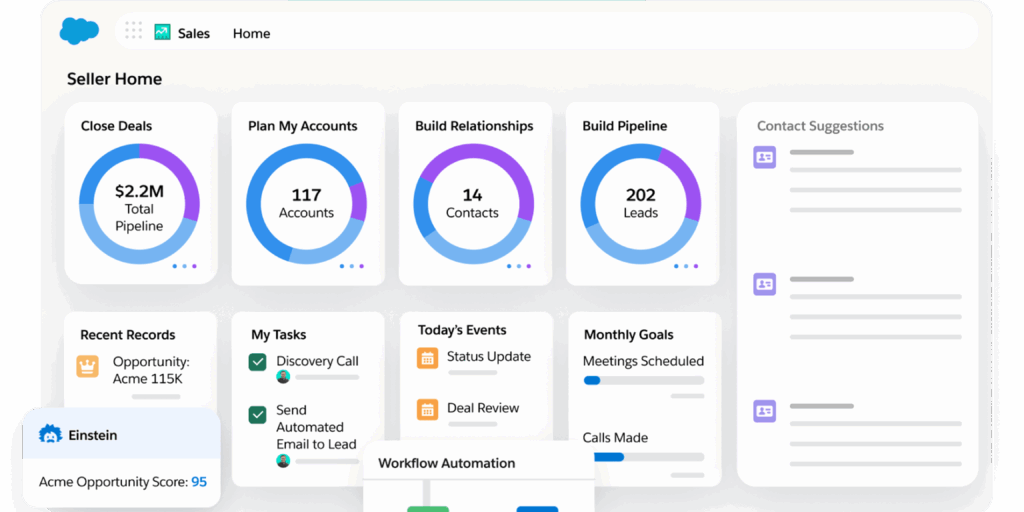Click the crown icon beside Opportunity Acme 115K
Screen dimensions: 1024x512
click(x=88, y=366)
